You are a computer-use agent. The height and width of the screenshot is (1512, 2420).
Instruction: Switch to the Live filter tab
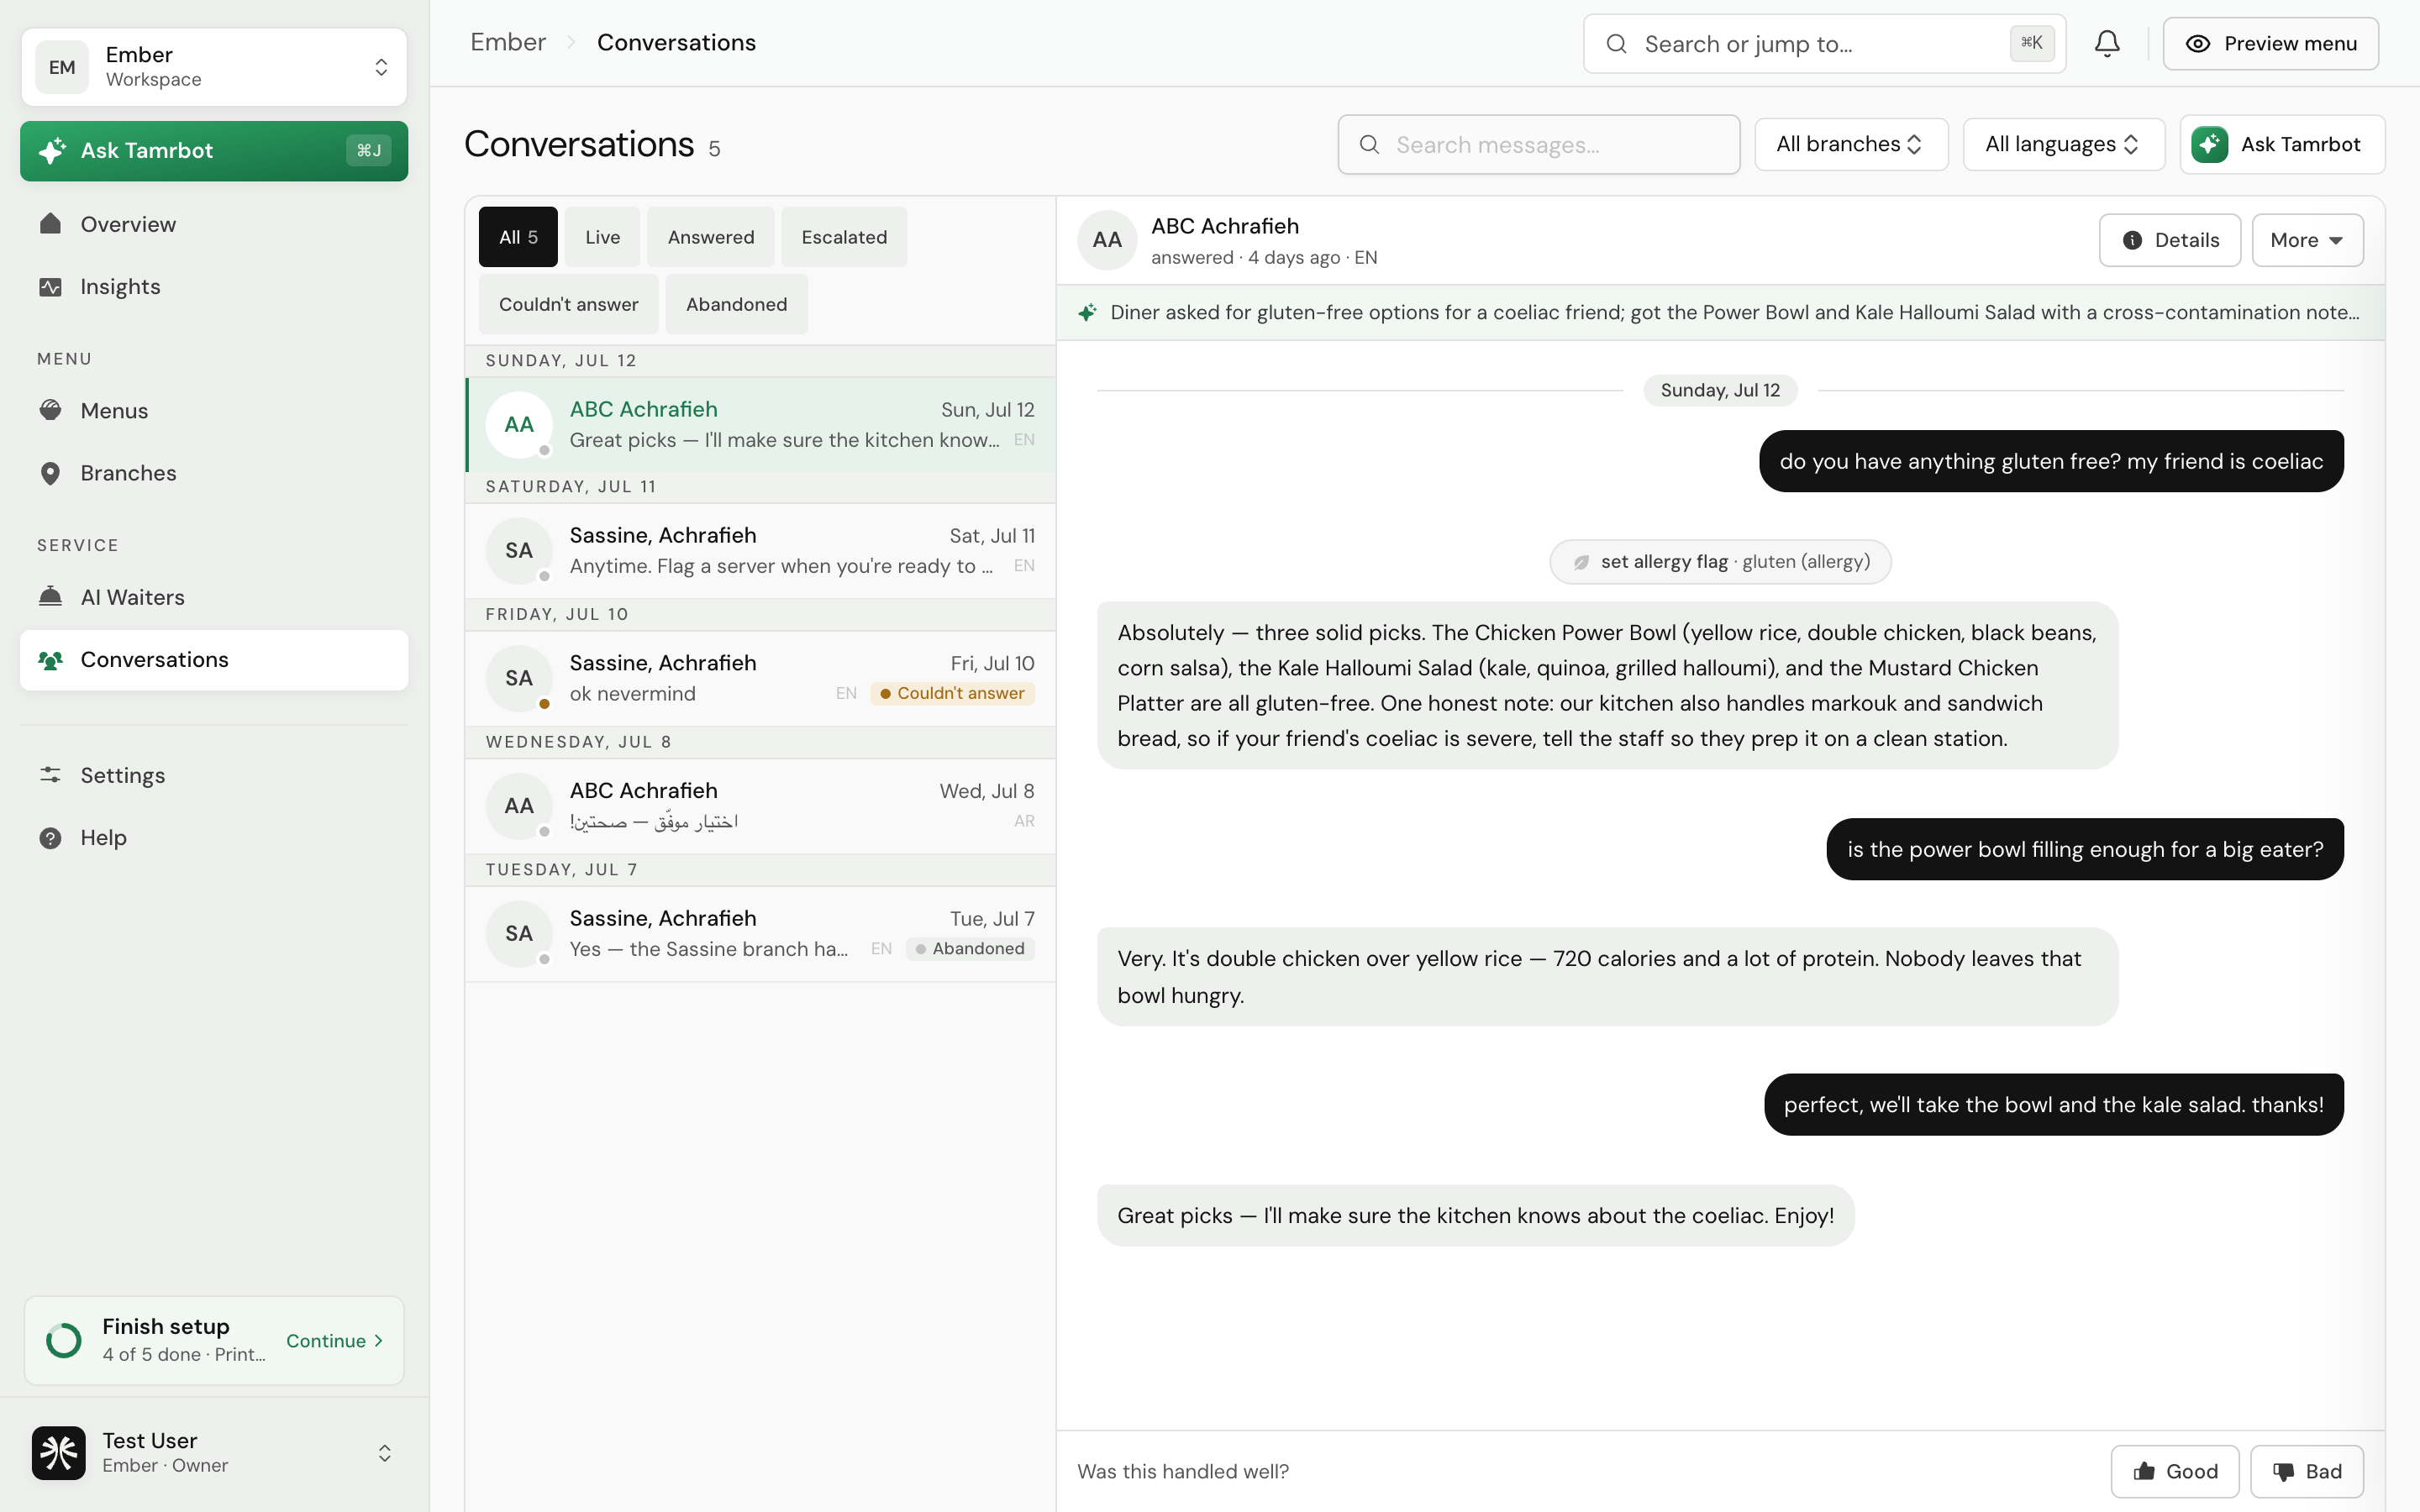point(602,237)
